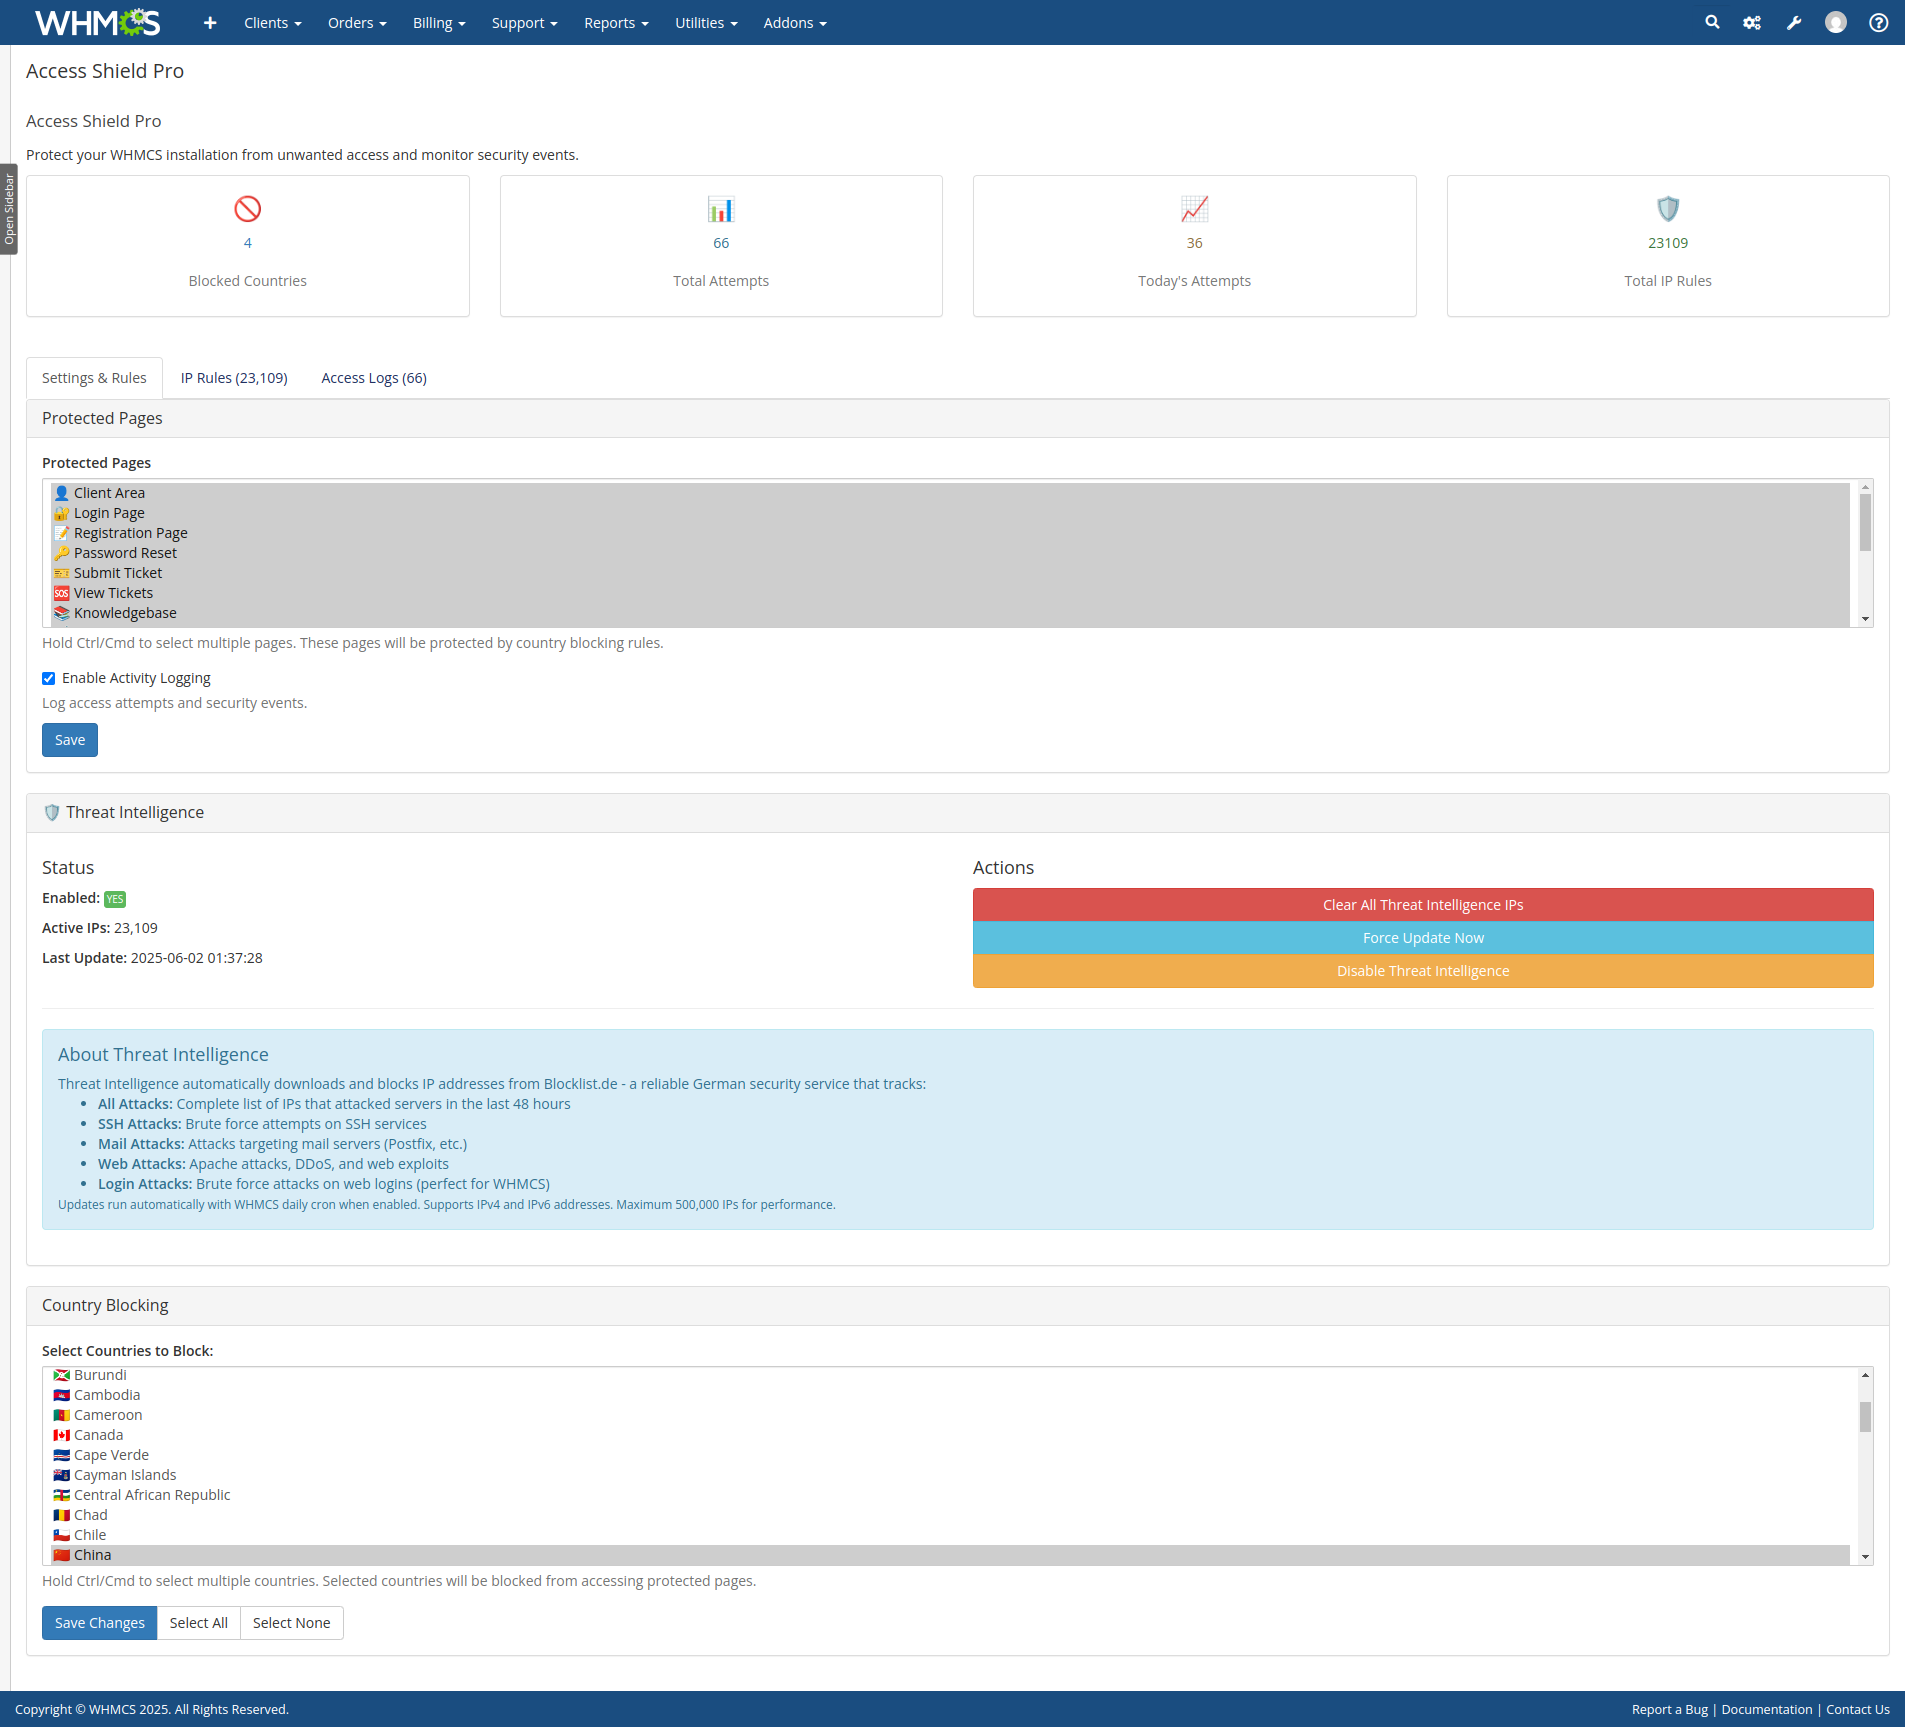Viewport: 1905px width, 1727px height.
Task: Open the Report a Bug link
Action: pyautogui.click(x=1670, y=1709)
